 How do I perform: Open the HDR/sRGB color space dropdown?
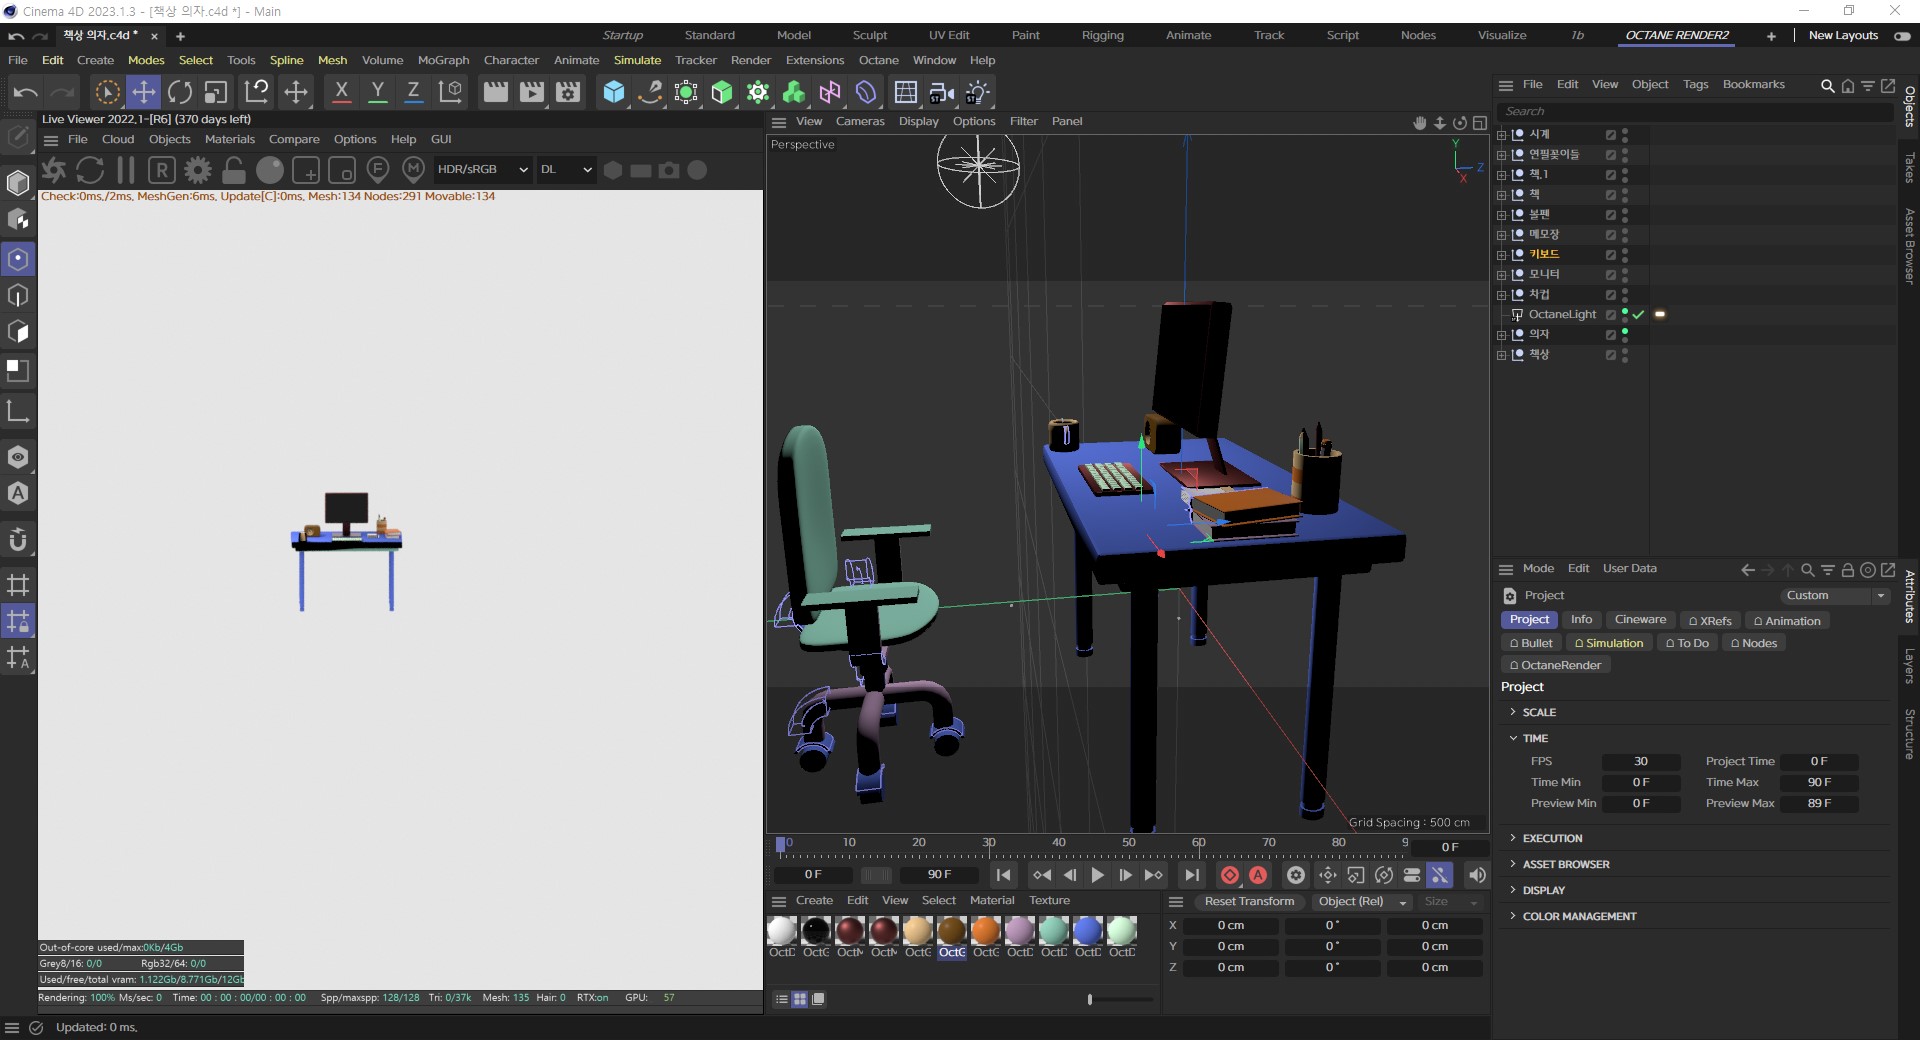(482, 169)
